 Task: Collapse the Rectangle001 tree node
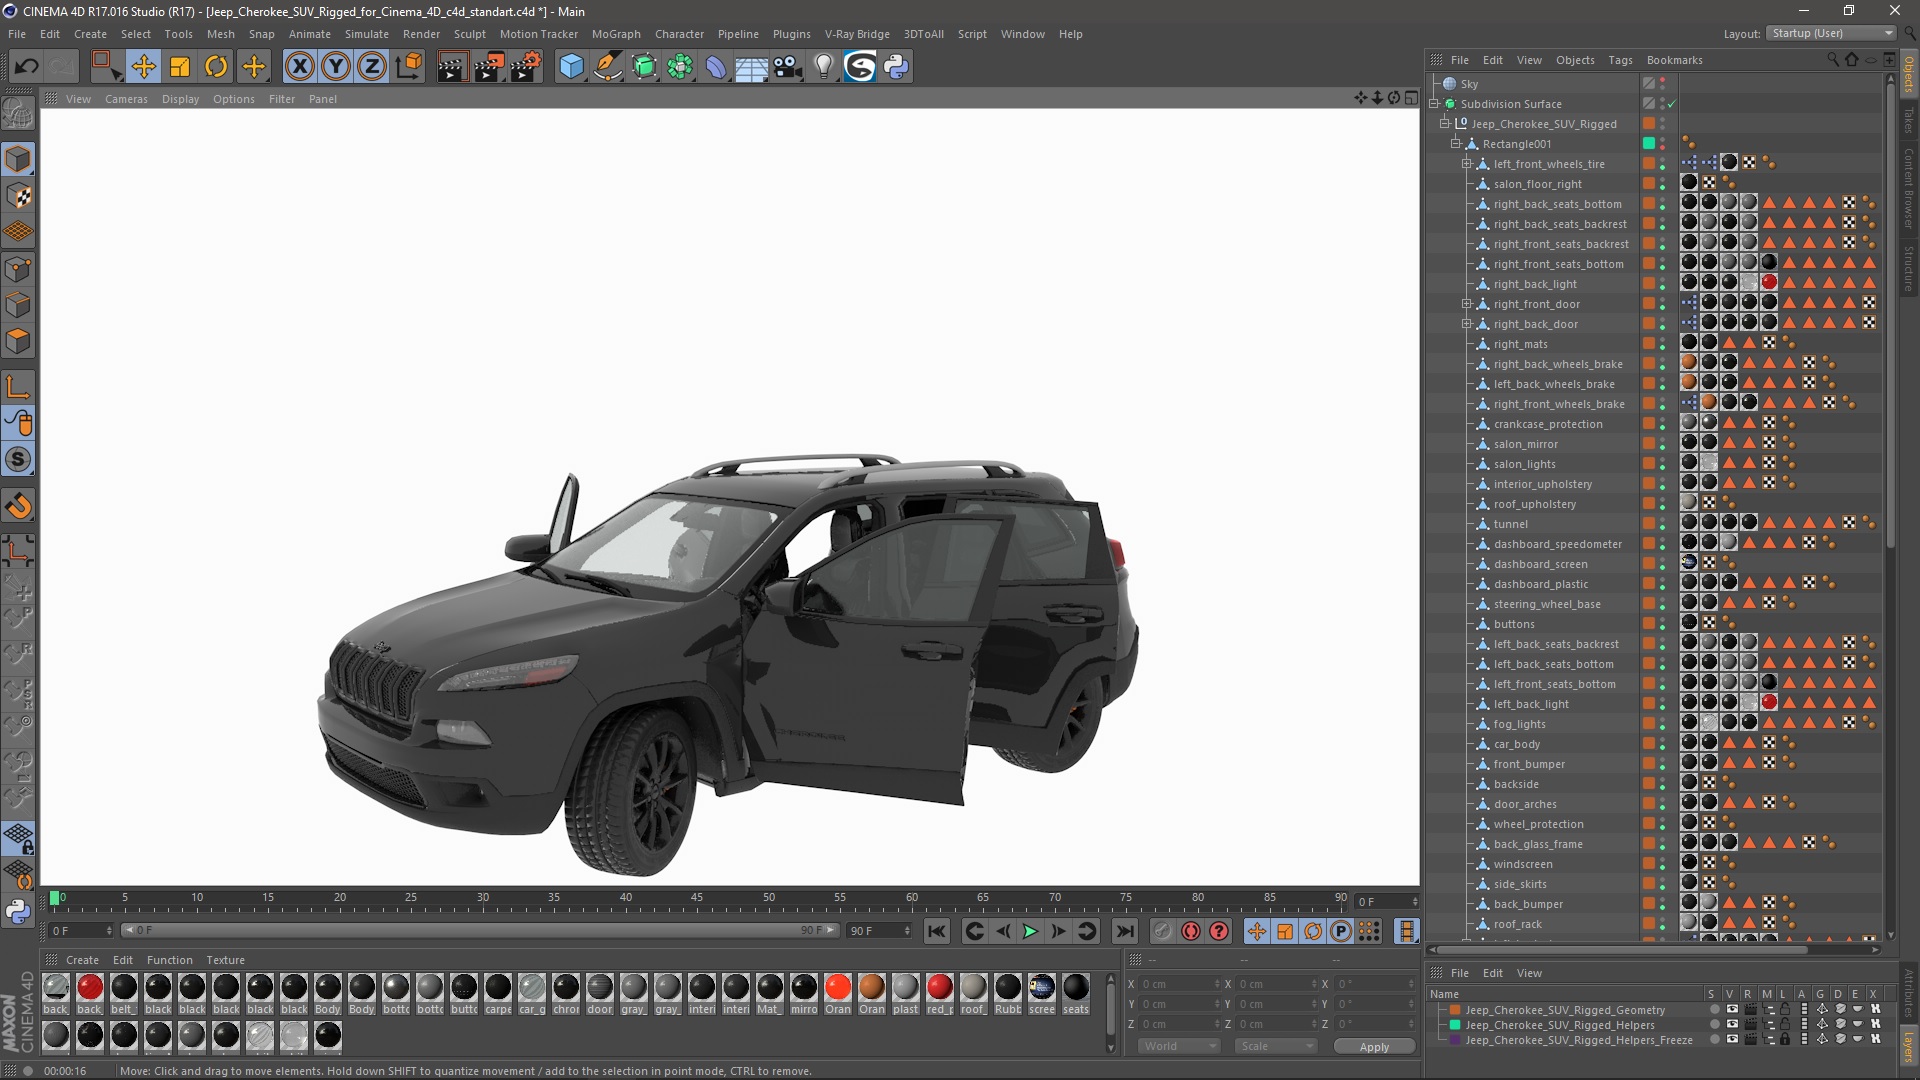pos(1456,144)
